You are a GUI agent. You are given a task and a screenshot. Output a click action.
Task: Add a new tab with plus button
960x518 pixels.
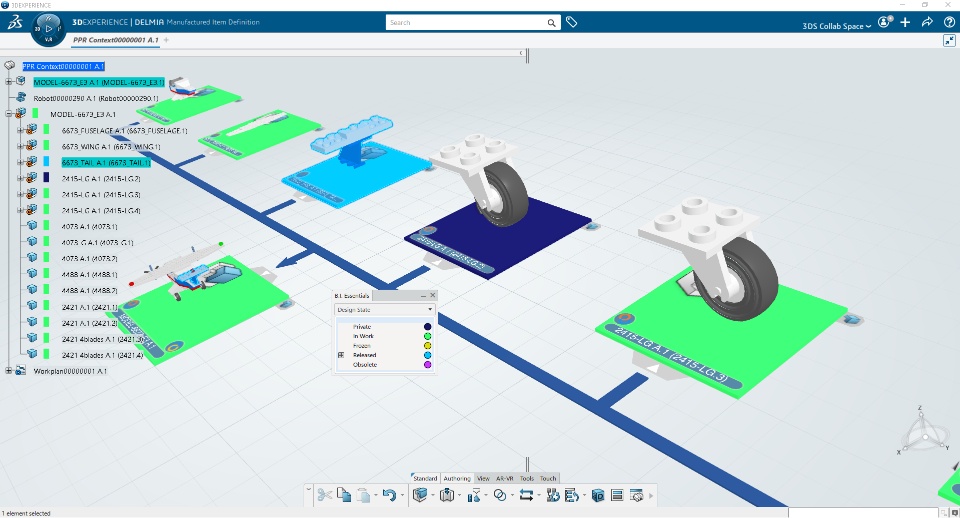pyautogui.click(x=166, y=40)
